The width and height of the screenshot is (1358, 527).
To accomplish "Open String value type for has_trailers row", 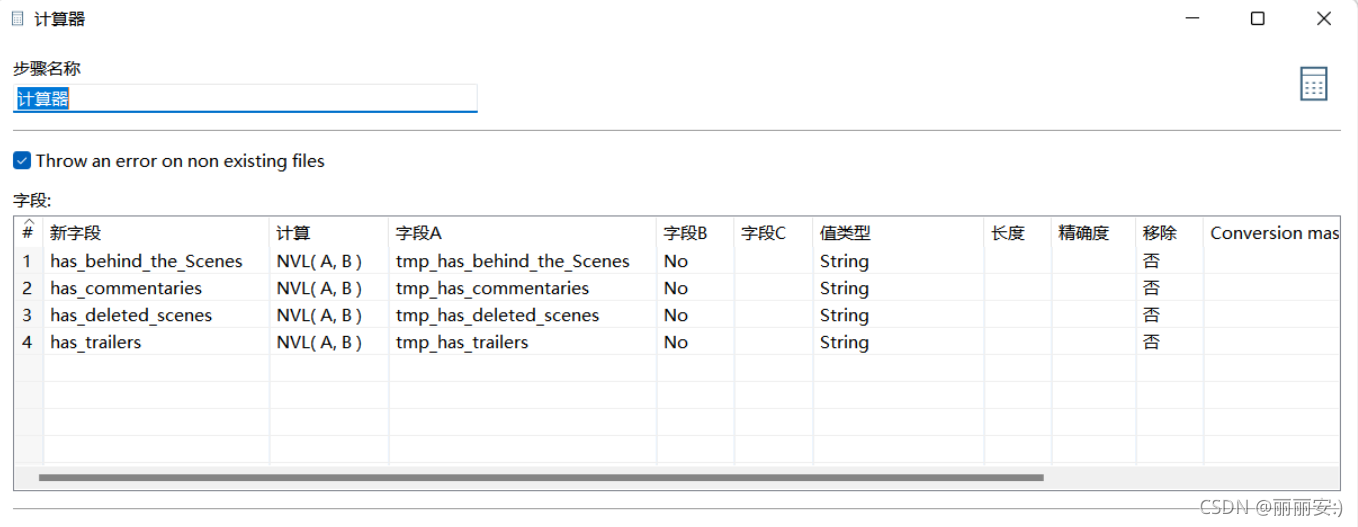I will 898,342.
